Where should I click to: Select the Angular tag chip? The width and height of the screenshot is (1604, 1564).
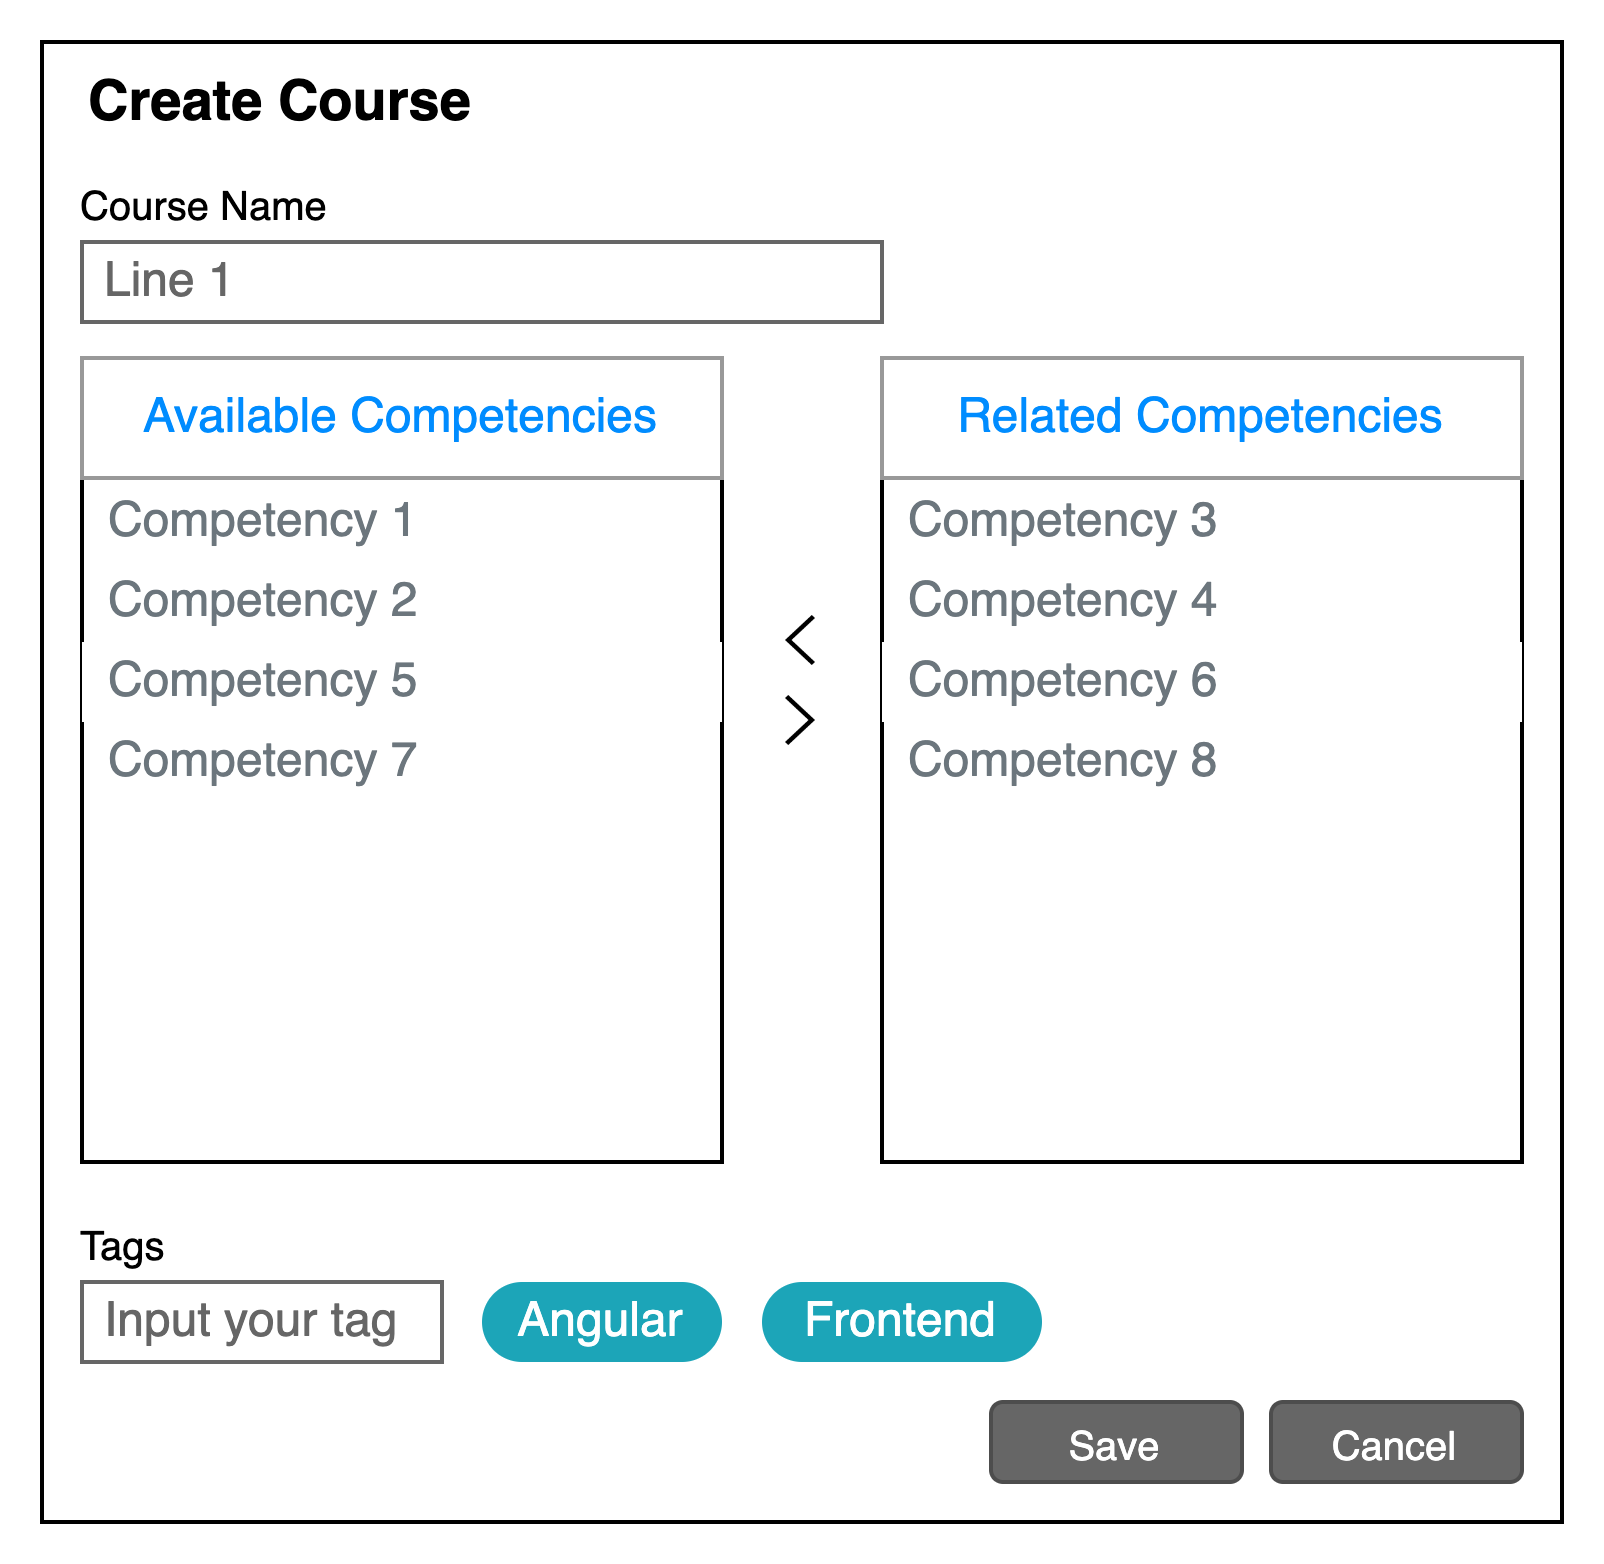[x=601, y=1321]
